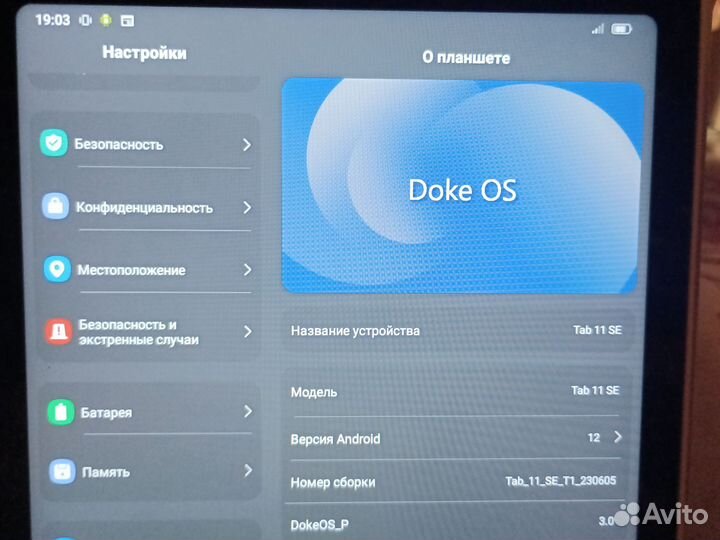Open the Безопасность settings
The height and width of the screenshot is (540, 720).
[146, 144]
